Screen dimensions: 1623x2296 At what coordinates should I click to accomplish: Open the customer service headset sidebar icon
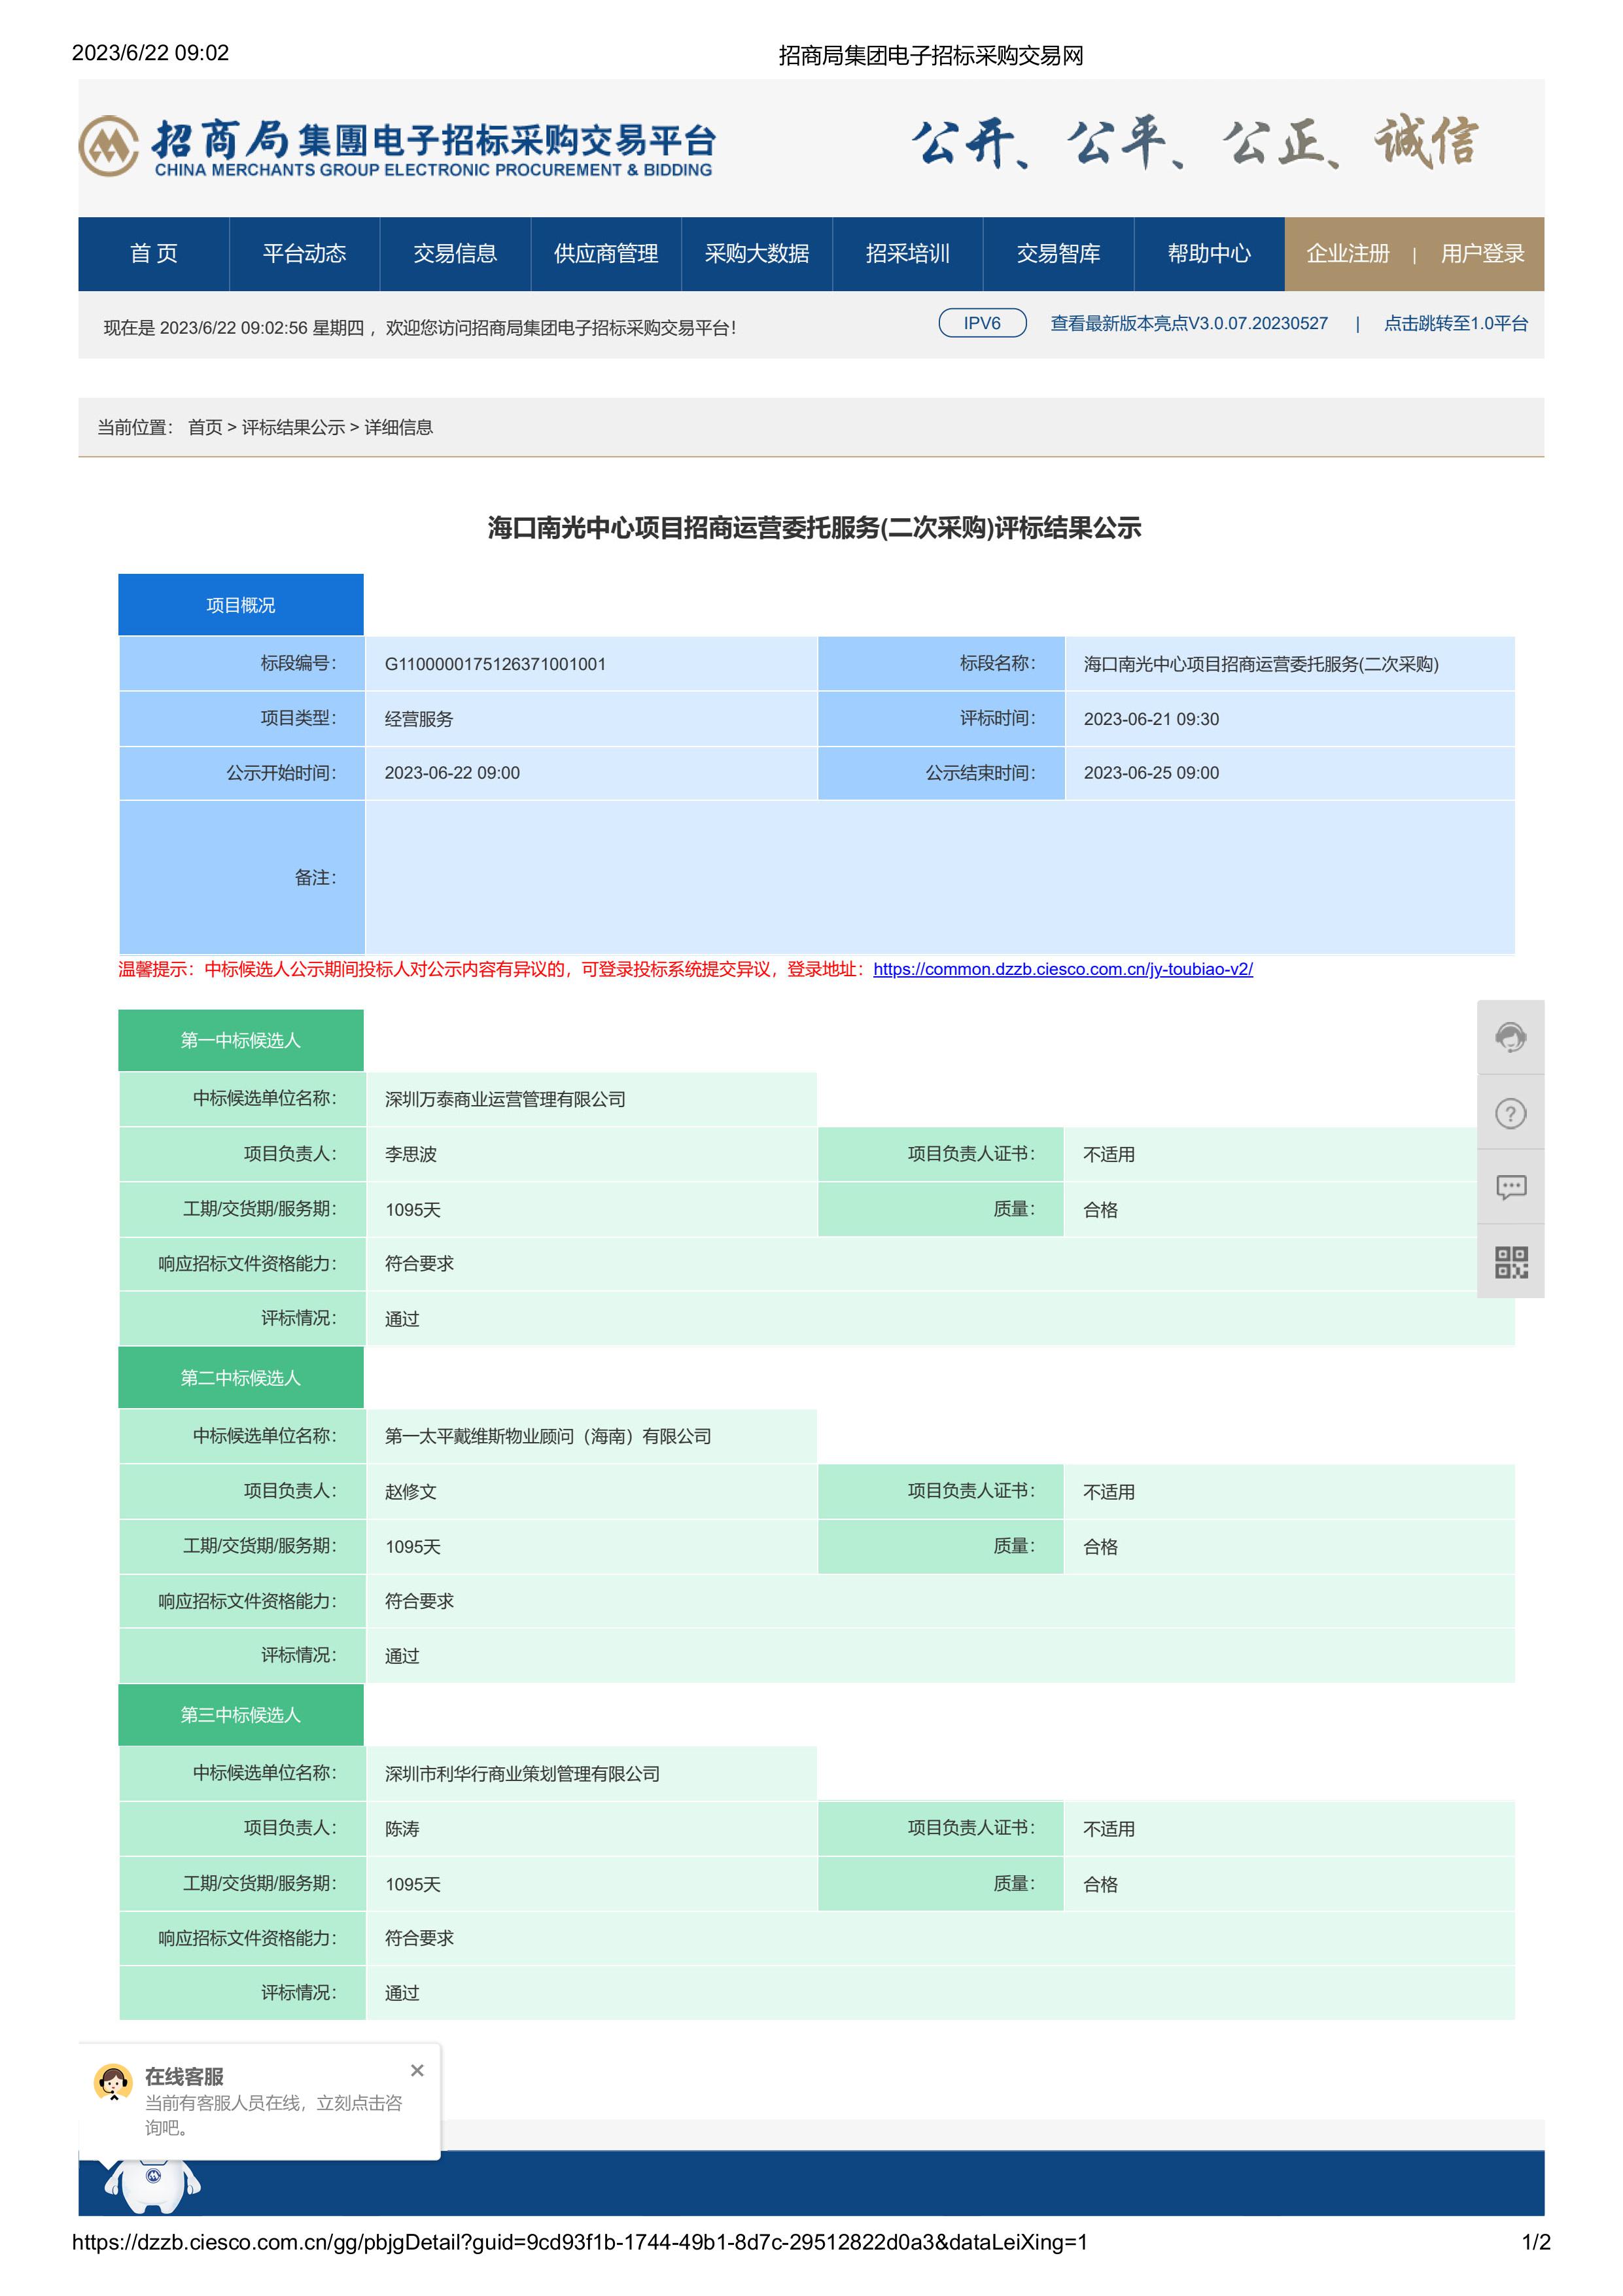[x=1510, y=1037]
